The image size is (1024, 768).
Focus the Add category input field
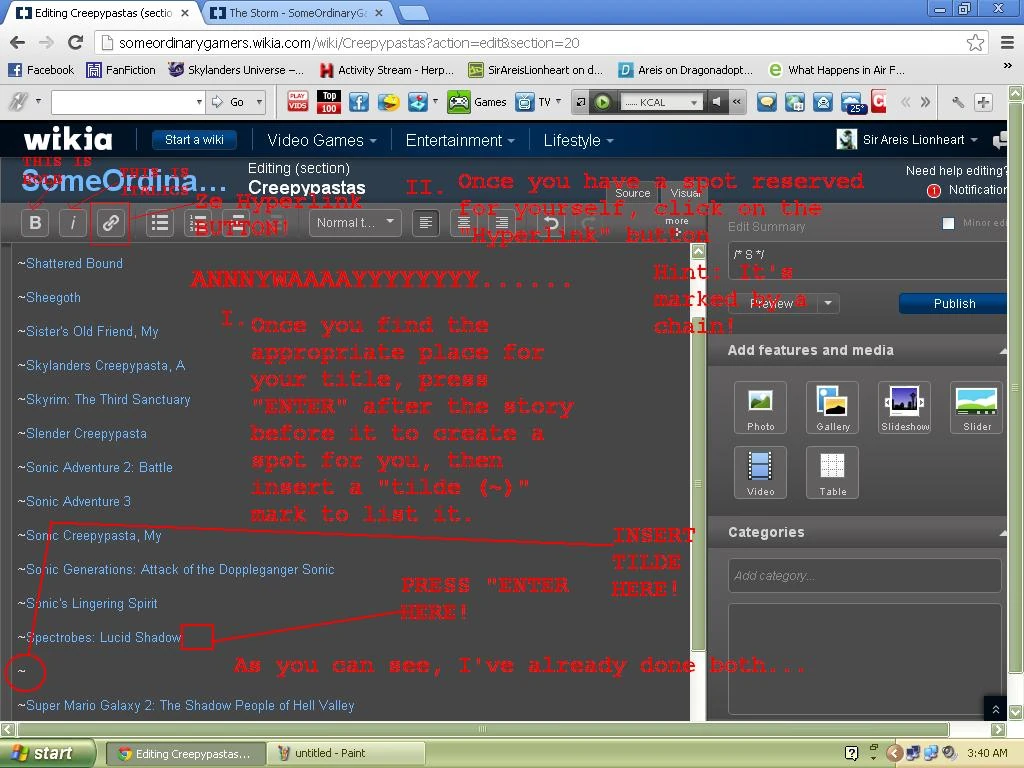(865, 575)
